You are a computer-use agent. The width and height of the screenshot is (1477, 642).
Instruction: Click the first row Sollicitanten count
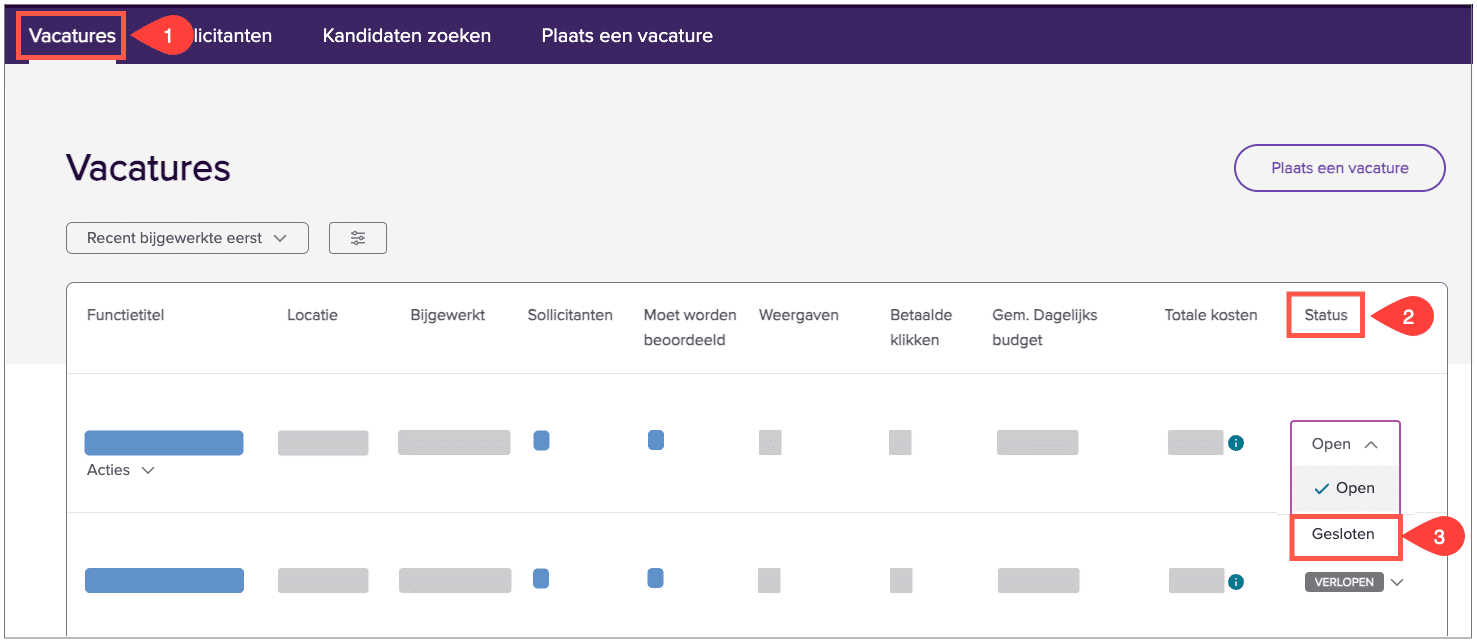point(541,440)
